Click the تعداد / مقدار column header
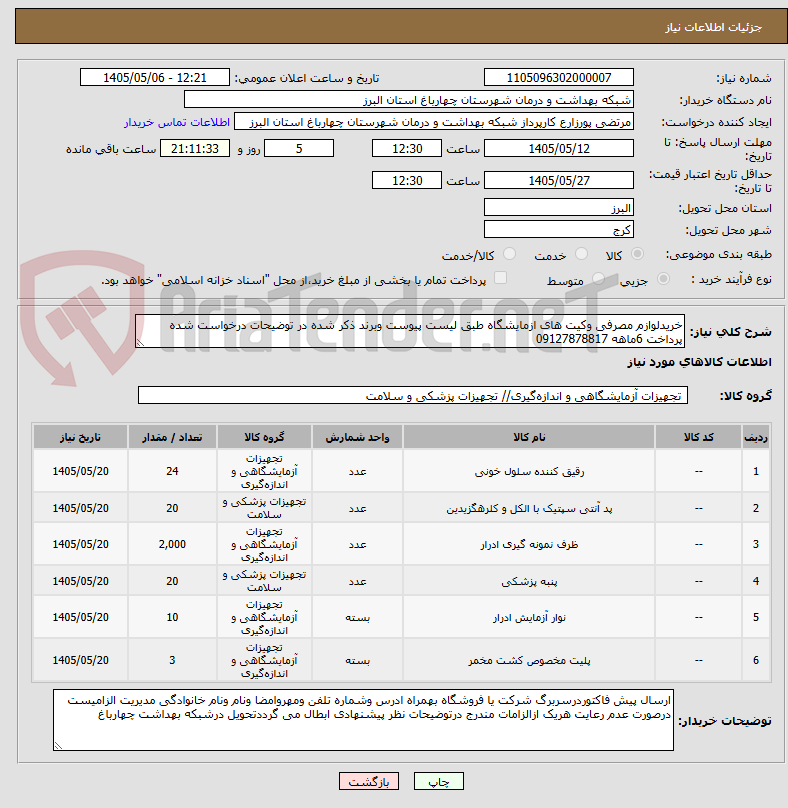Image resolution: width=788 pixels, height=808 pixels. pyautogui.click(x=172, y=437)
